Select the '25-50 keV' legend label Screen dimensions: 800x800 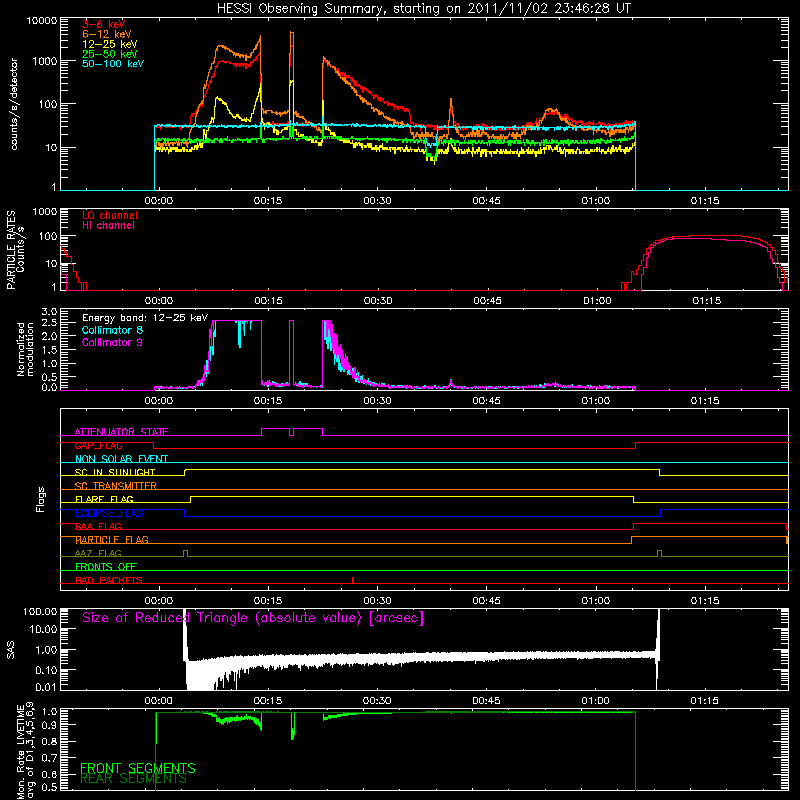click(110, 54)
